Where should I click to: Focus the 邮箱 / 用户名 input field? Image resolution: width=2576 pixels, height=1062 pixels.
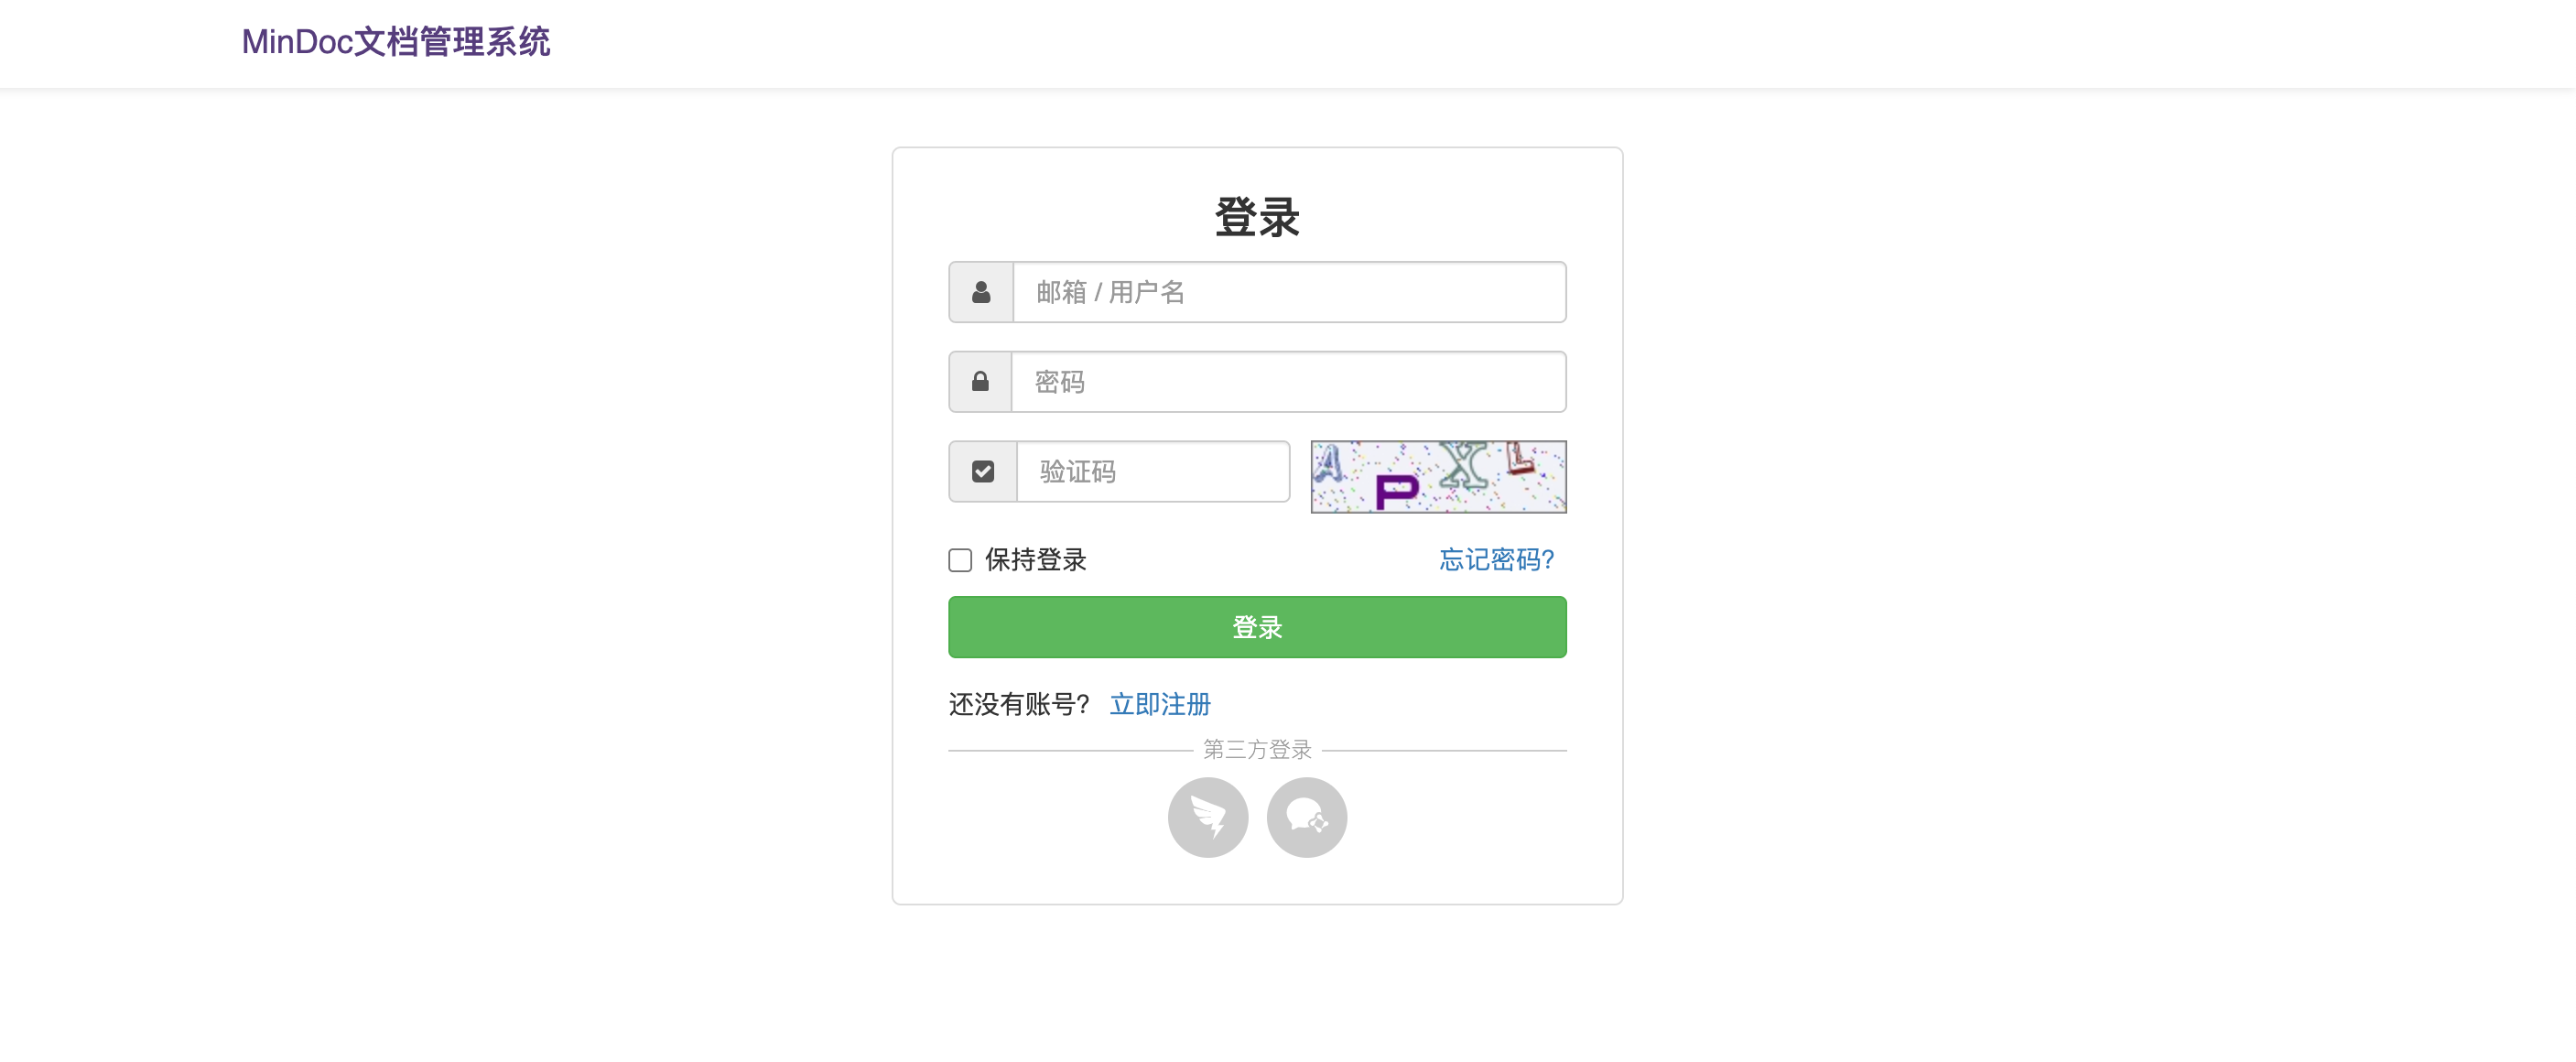1288,292
